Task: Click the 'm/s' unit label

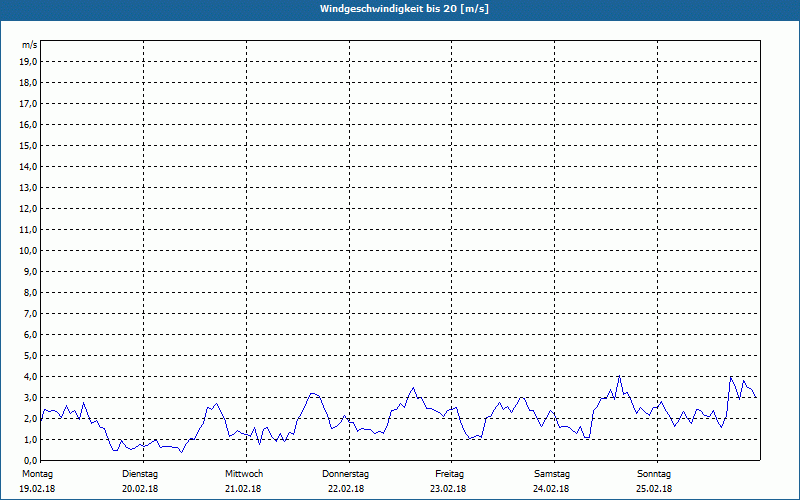Action: pyautogui.click(x=30, y=45)
